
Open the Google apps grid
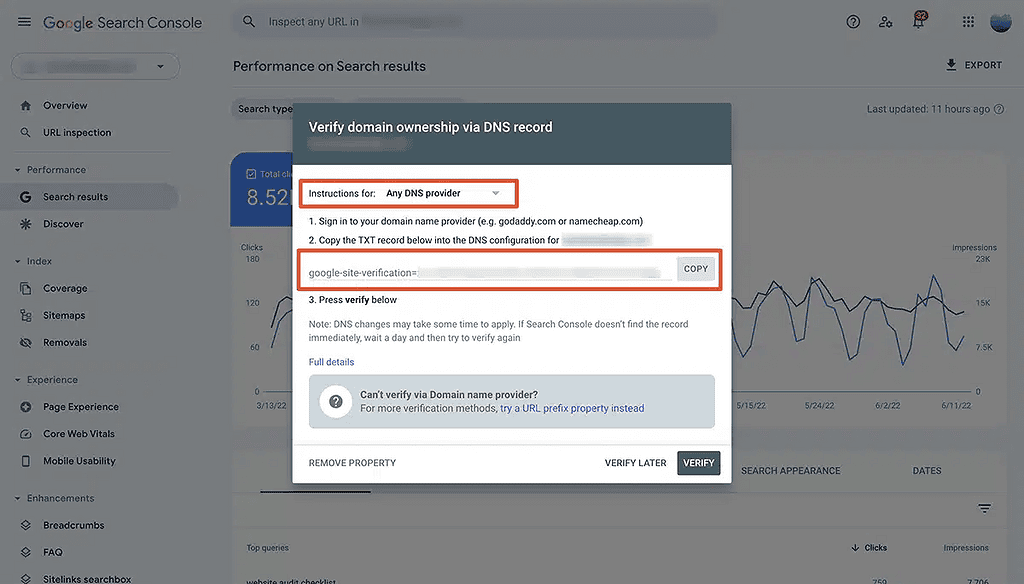(x=968, y=22)
